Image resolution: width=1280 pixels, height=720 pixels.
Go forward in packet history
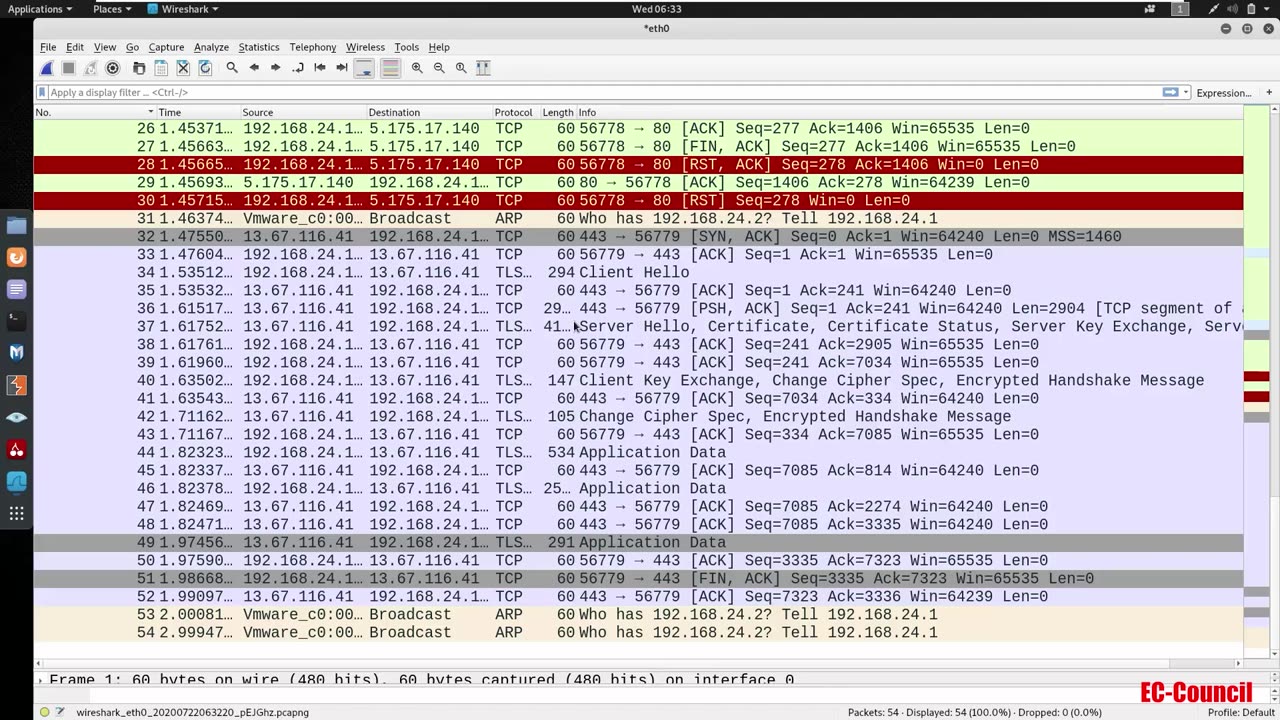(x=276, y=68)
